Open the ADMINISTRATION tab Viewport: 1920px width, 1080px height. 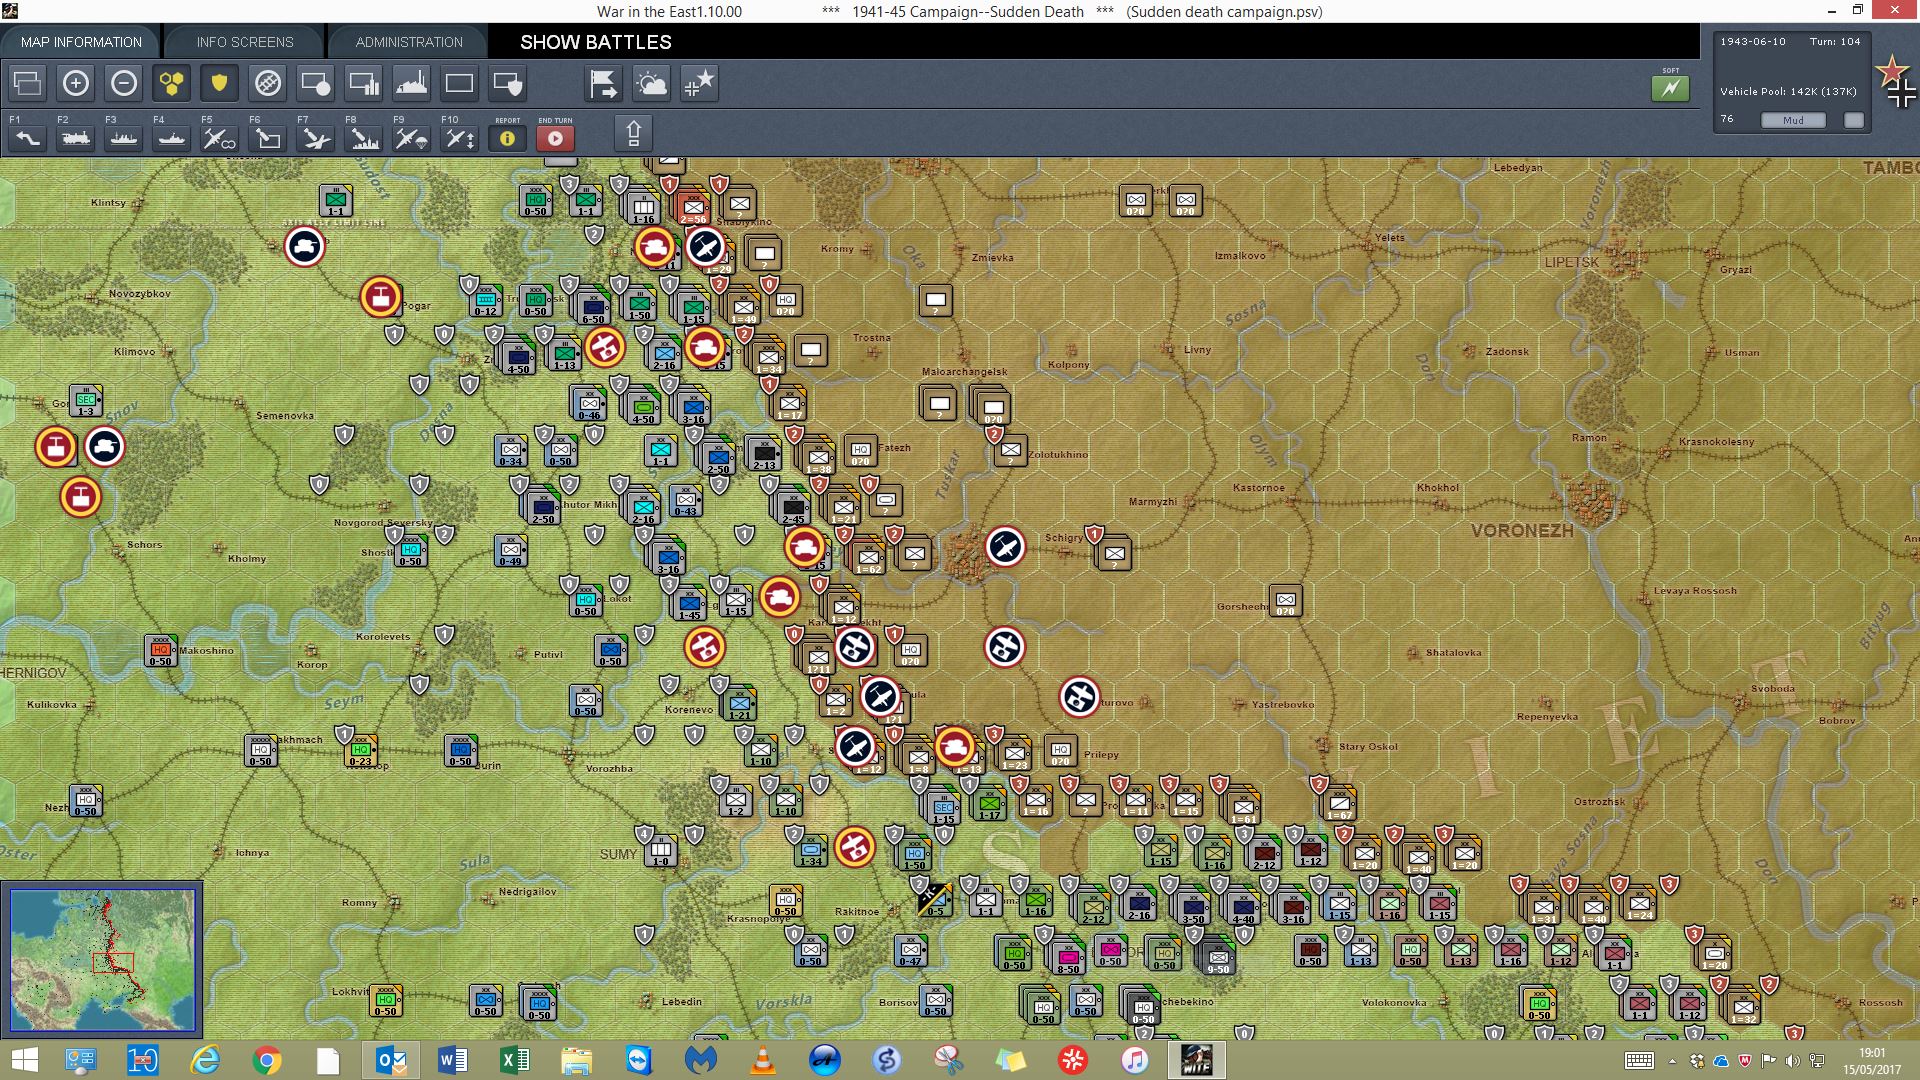pyautogui.click(x=409, y=42)
